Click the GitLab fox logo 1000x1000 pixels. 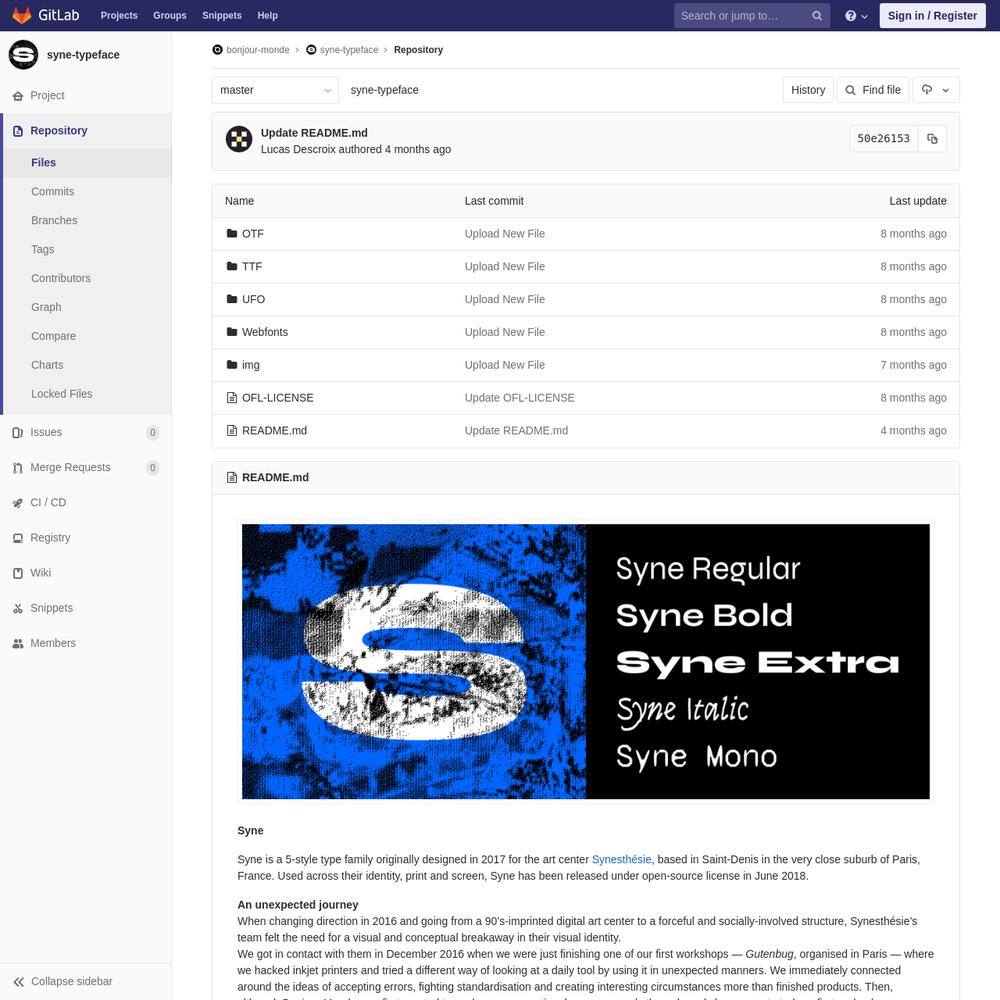pyautogui.click(x=22, y=15)
